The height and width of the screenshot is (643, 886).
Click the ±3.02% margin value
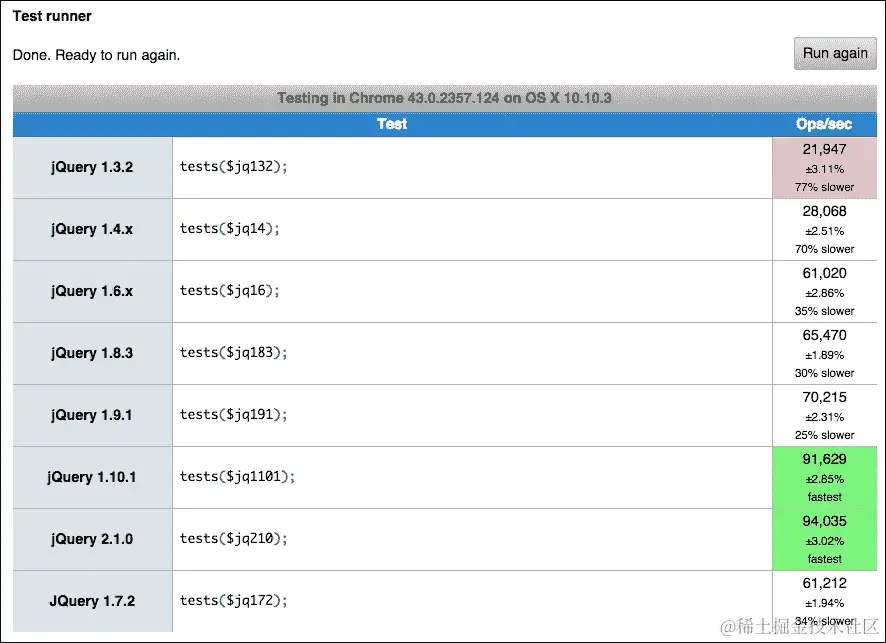(x=824, y=541)
